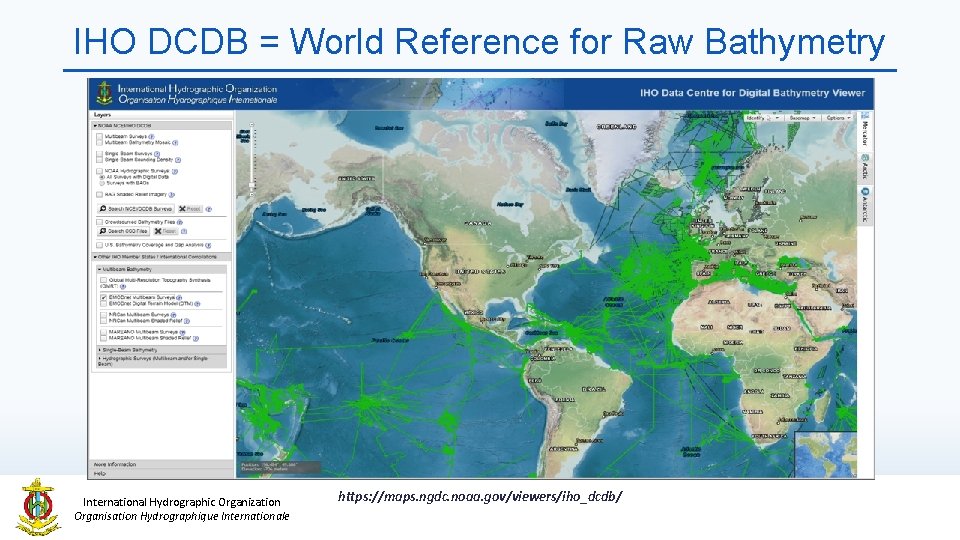
Task: Enable Crowdsourced Bathymetry Files checkbox
Action: [x=99, y=222]
